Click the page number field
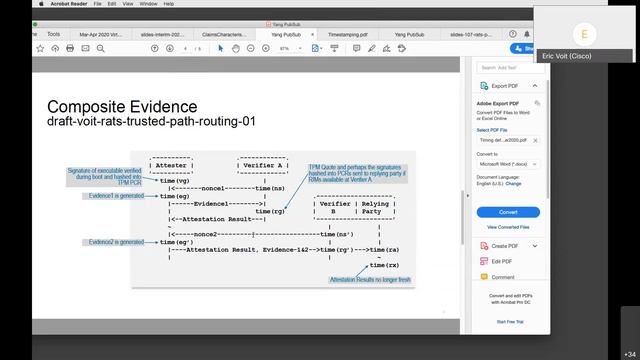The width and height of the screenshot is (640, 360). 186,49
